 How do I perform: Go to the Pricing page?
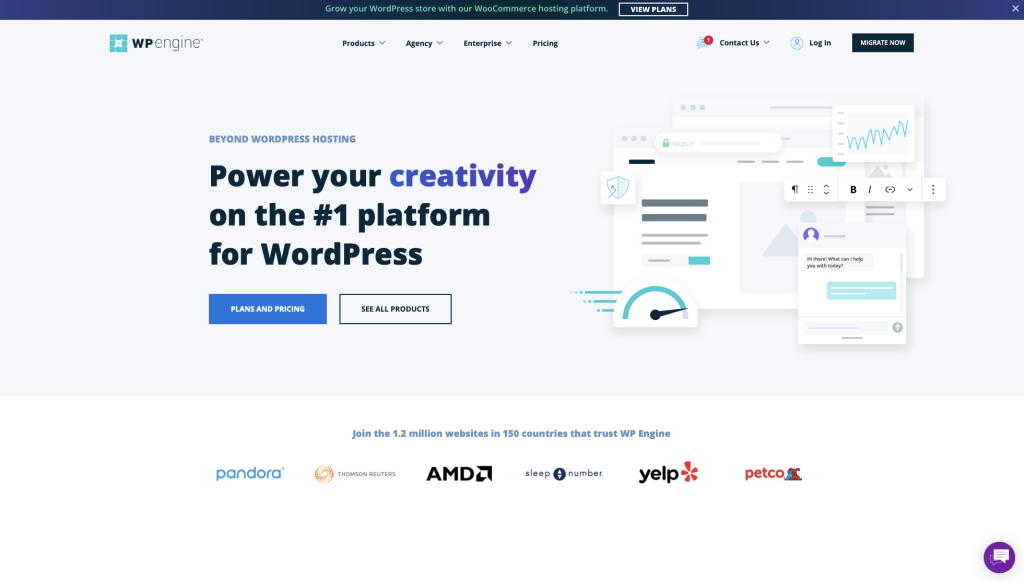pyautogui.click(x=545, y=43)
